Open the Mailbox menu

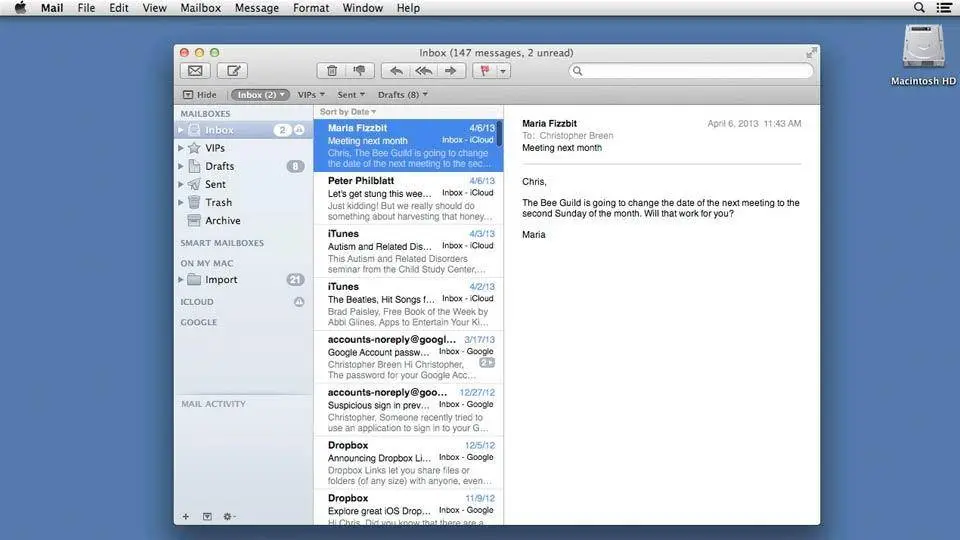point(200,8)
